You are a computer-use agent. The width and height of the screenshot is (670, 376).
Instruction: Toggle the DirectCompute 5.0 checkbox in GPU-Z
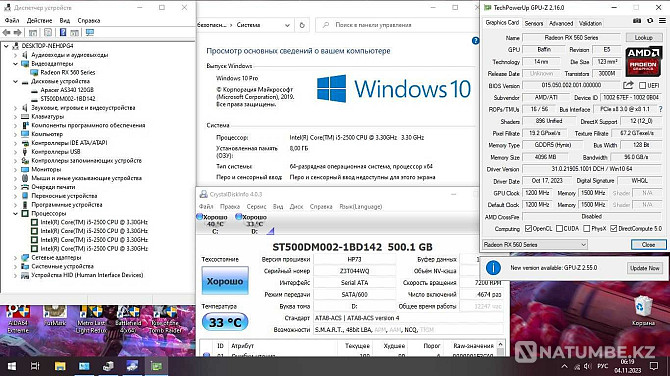tap(614, 229)
